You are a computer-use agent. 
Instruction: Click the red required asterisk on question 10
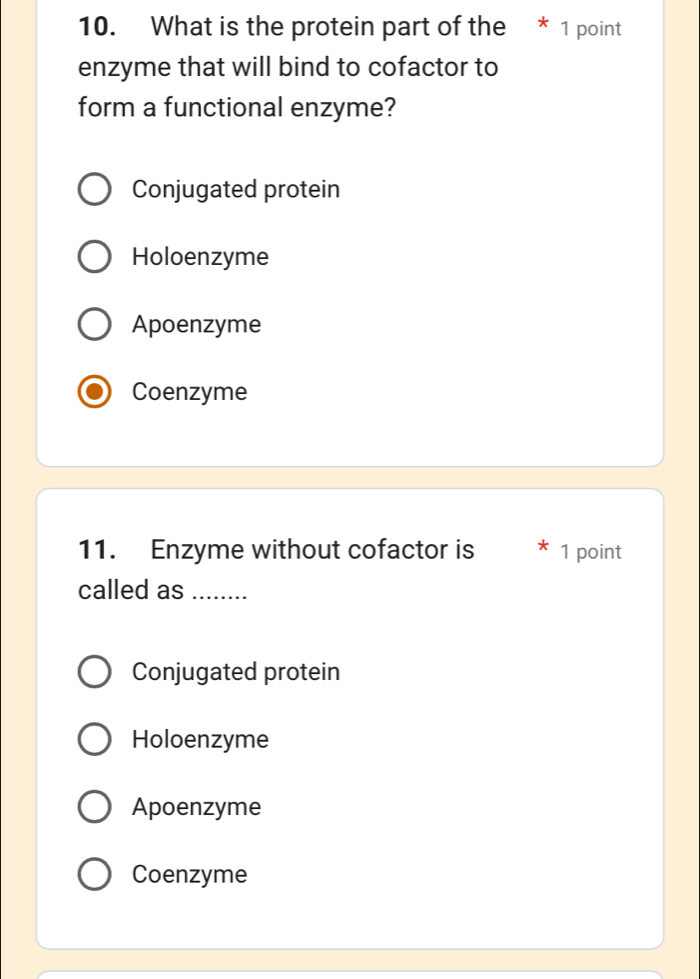tap(541, 27)
